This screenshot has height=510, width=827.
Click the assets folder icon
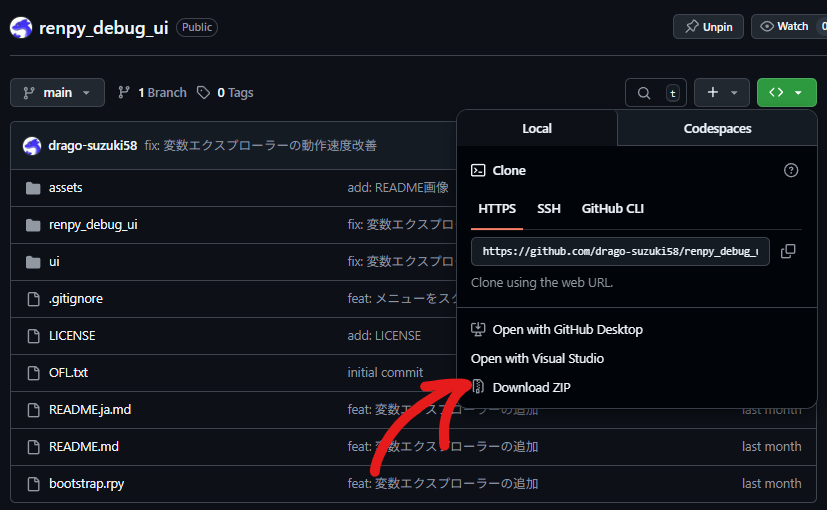(x=33, y=188)
